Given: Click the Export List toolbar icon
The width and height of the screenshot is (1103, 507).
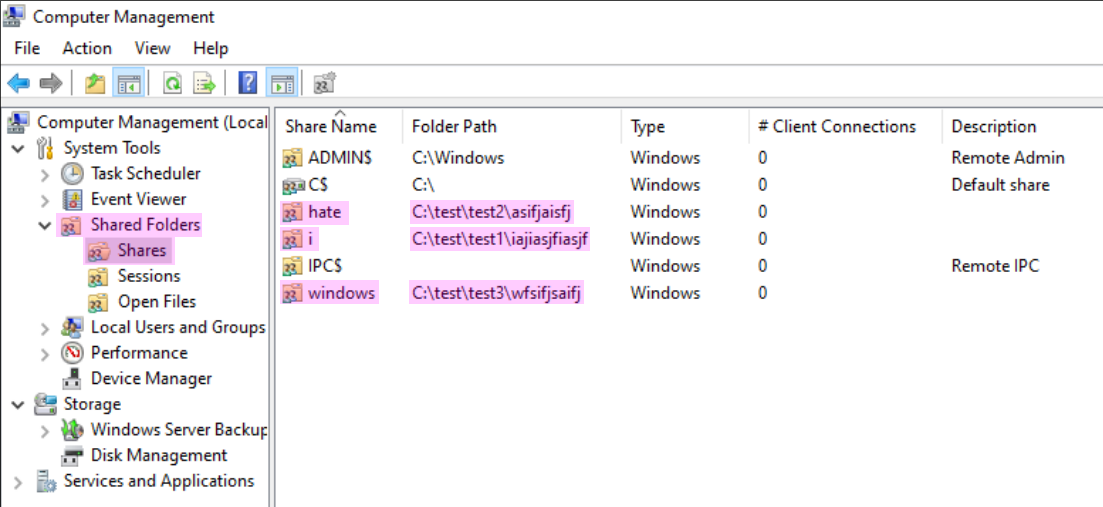Looking at the screenshot, I should pyautogui.click(x=205, y=84).
